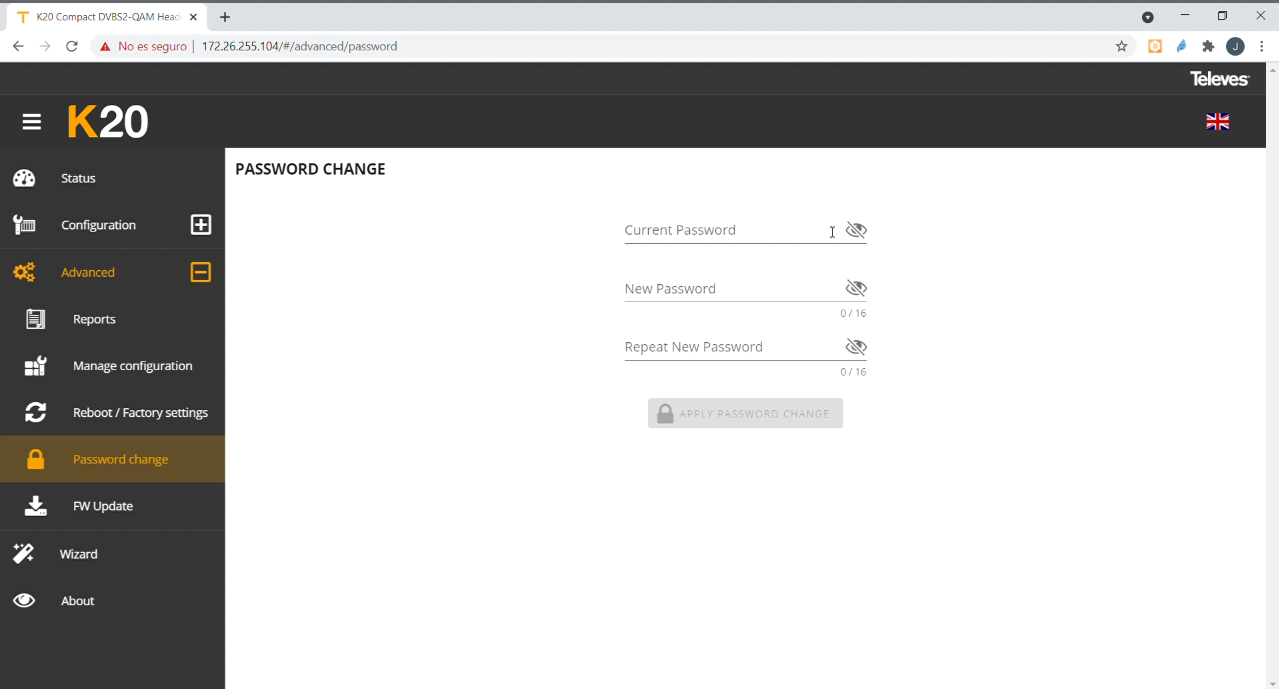The width and height of the screenshot is (1279, 689).
Task: Click the Wizard magic wand icon
Action: [x=24, y=553]
